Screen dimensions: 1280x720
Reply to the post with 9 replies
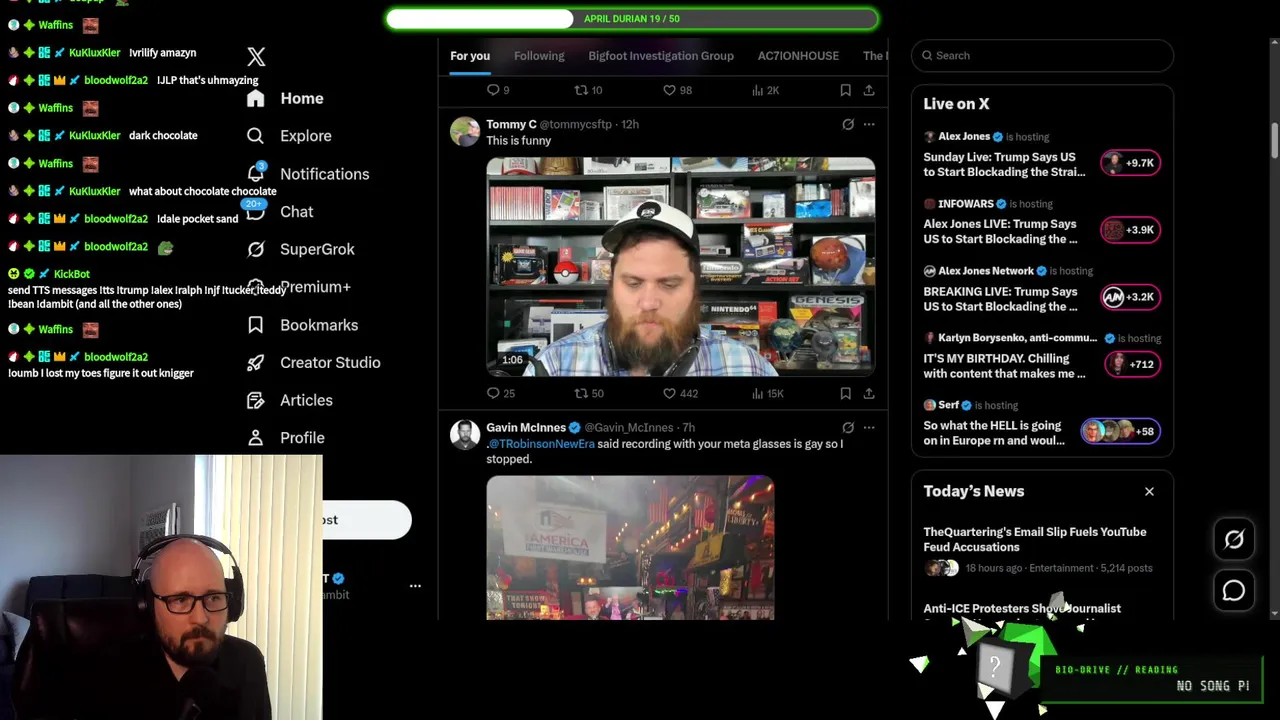tap(497, 90)
